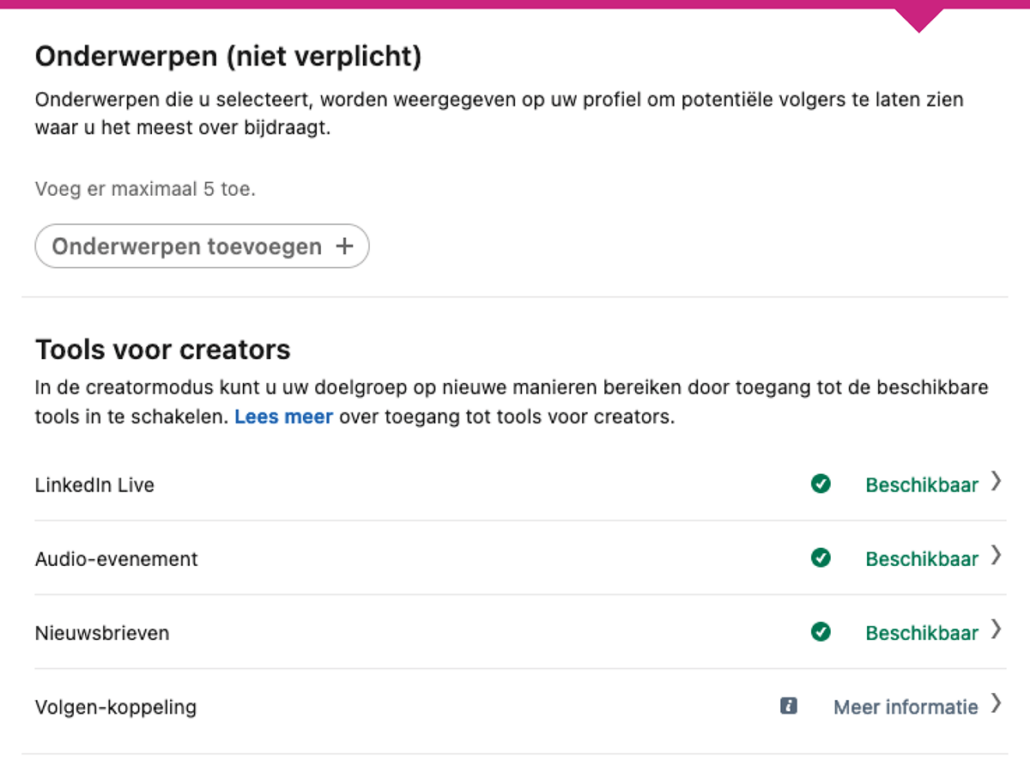Expand the Nieuwsbrieven chevron arrow
This screenshot has height=773, width=1030.
tap(996, 630)
